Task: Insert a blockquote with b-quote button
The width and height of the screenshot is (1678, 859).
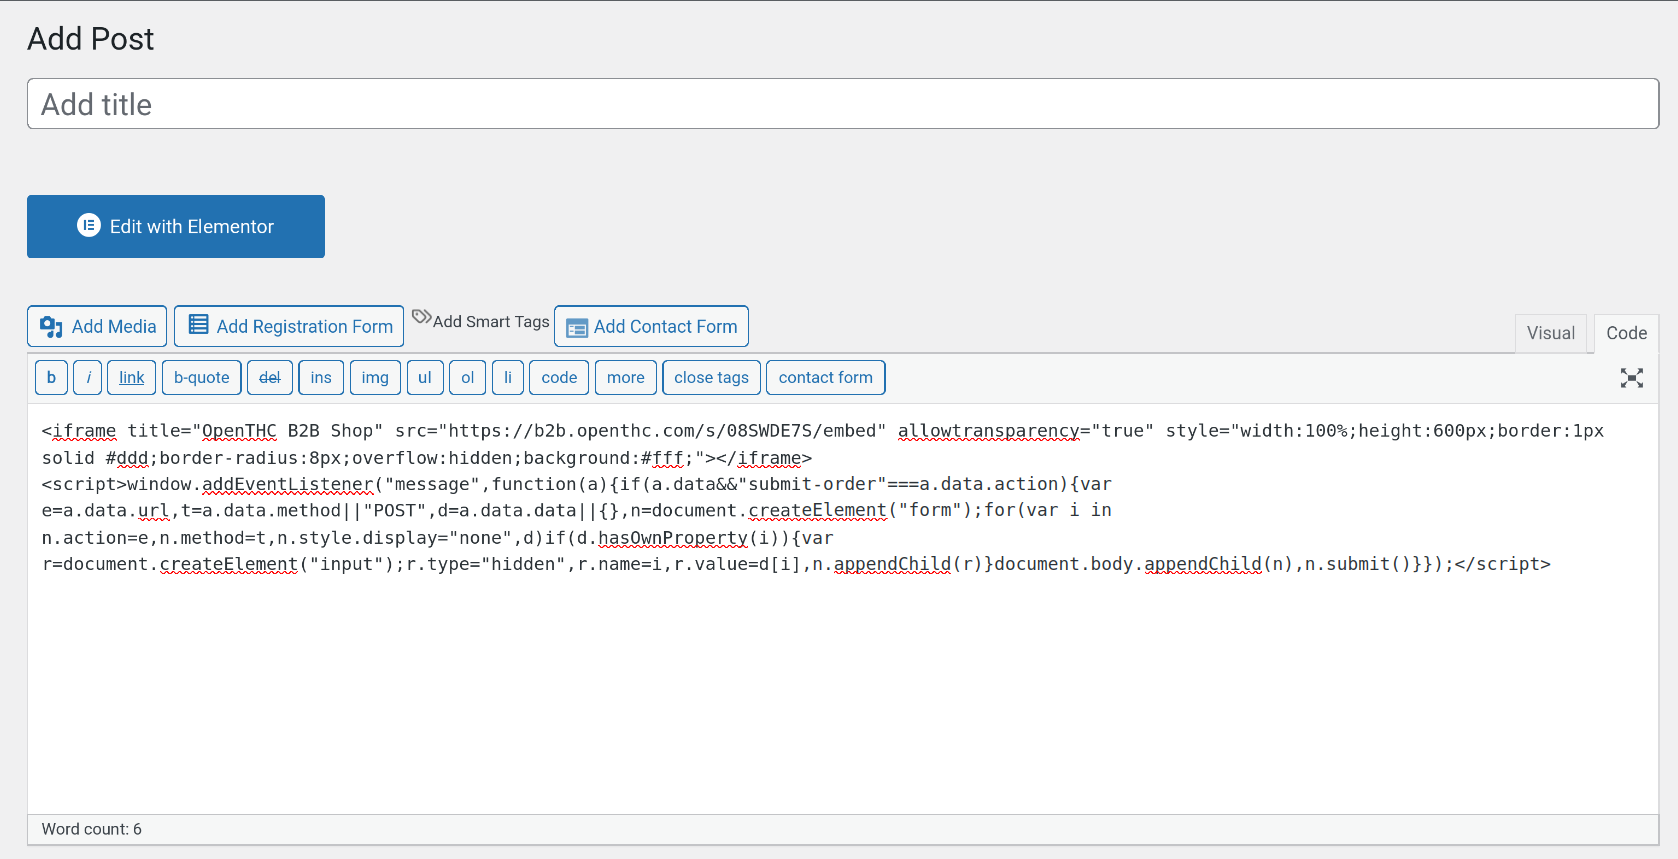Action: 202,377
